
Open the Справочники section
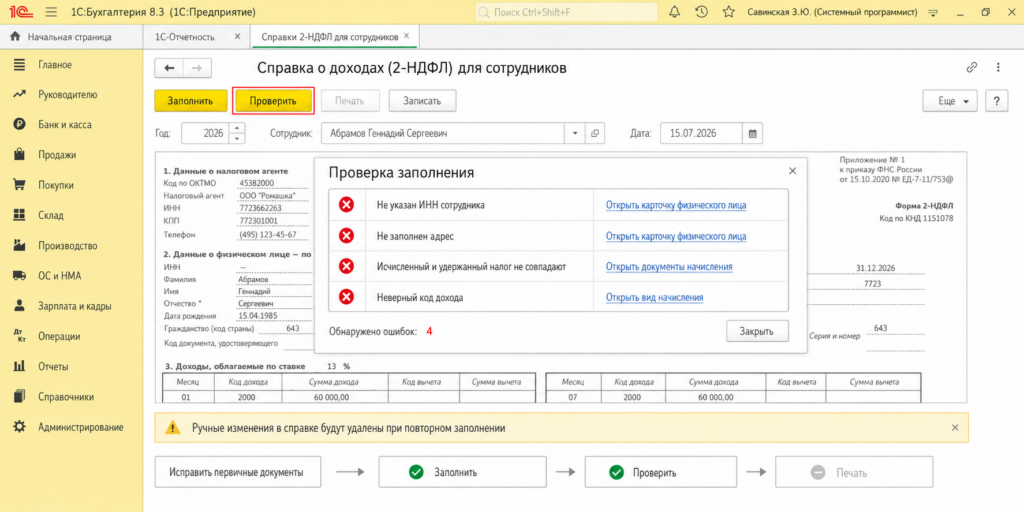[65, 396]
